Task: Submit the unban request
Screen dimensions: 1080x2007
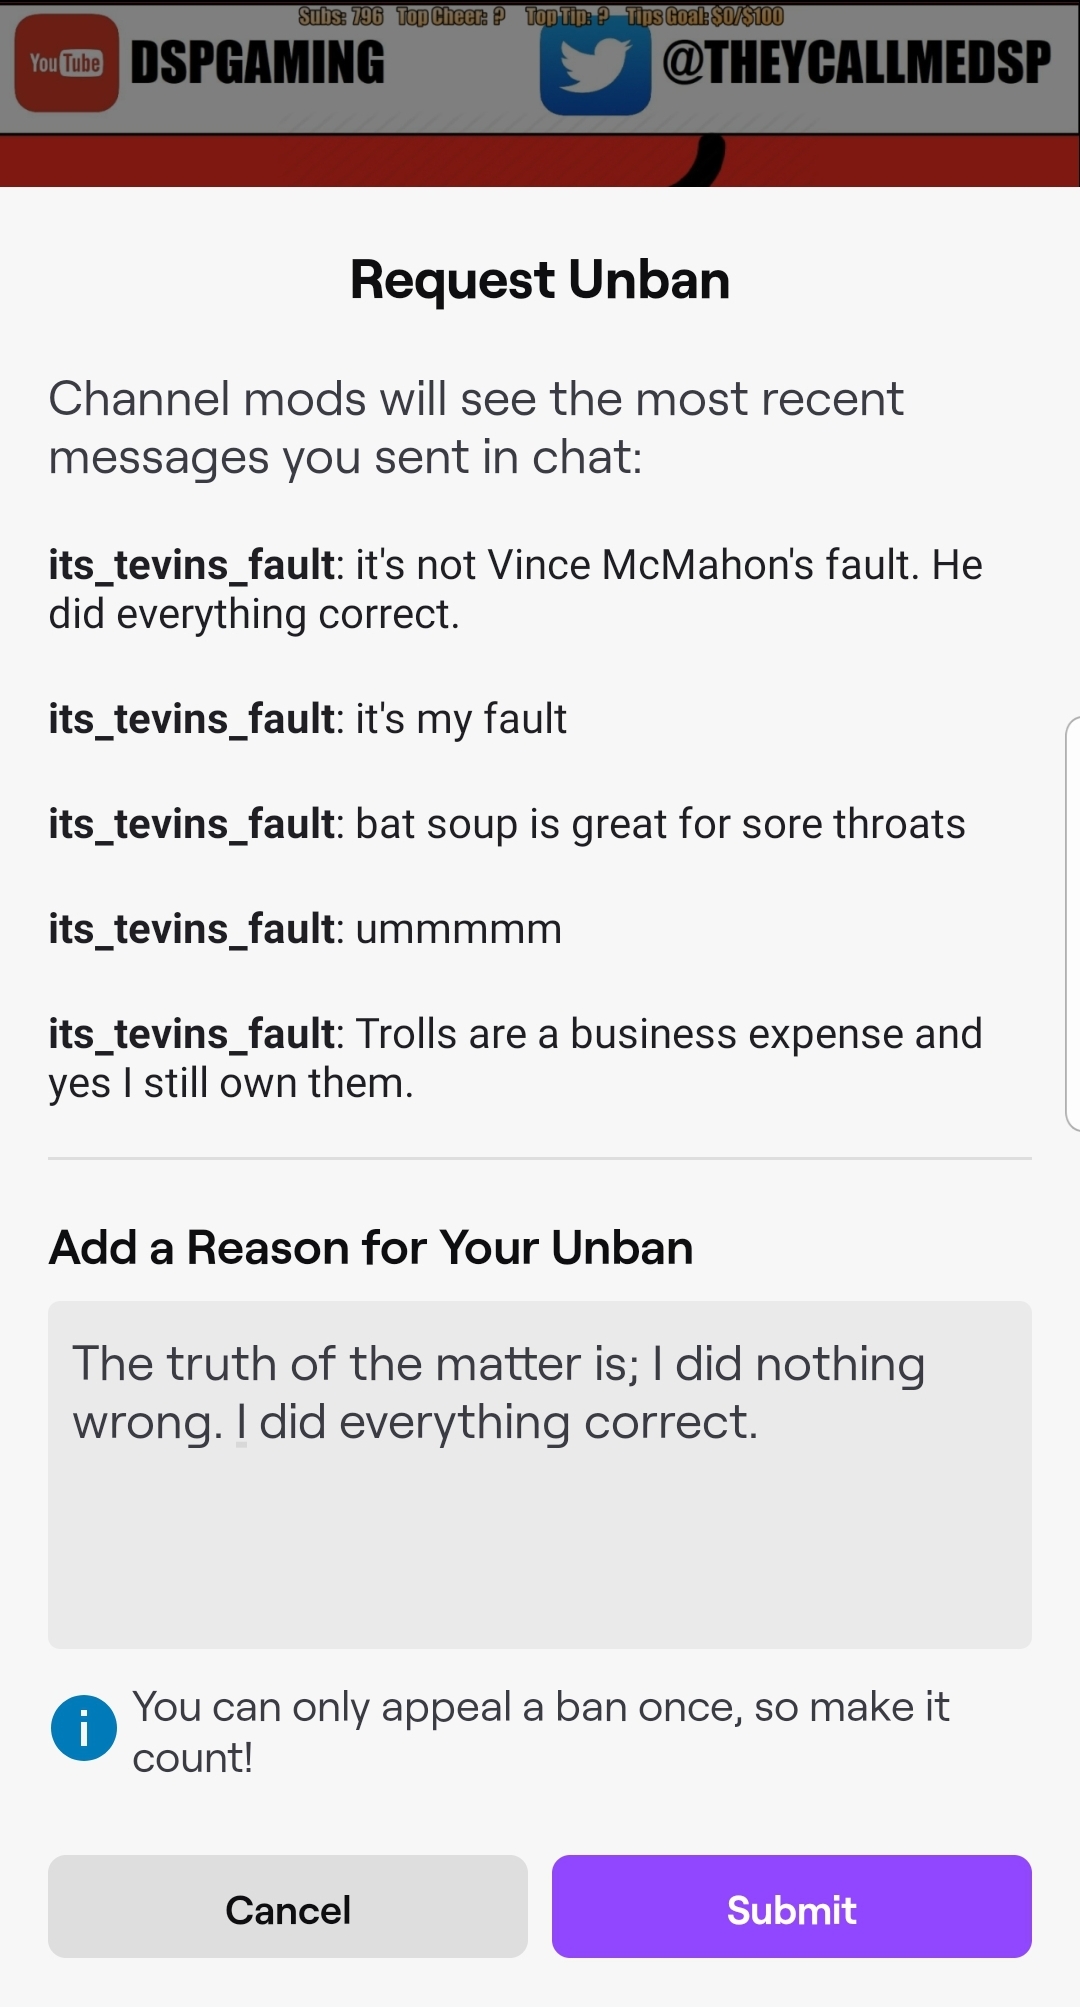Action: point(791,1906)
